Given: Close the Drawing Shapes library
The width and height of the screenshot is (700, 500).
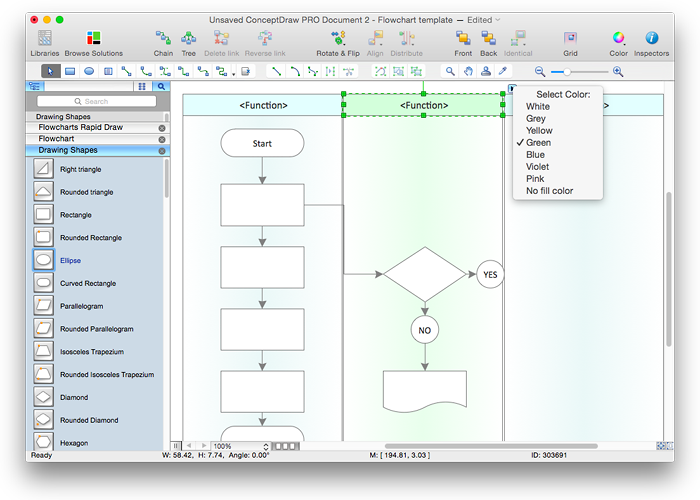Looking at the screenshot, I should click(x=162, y=151).
